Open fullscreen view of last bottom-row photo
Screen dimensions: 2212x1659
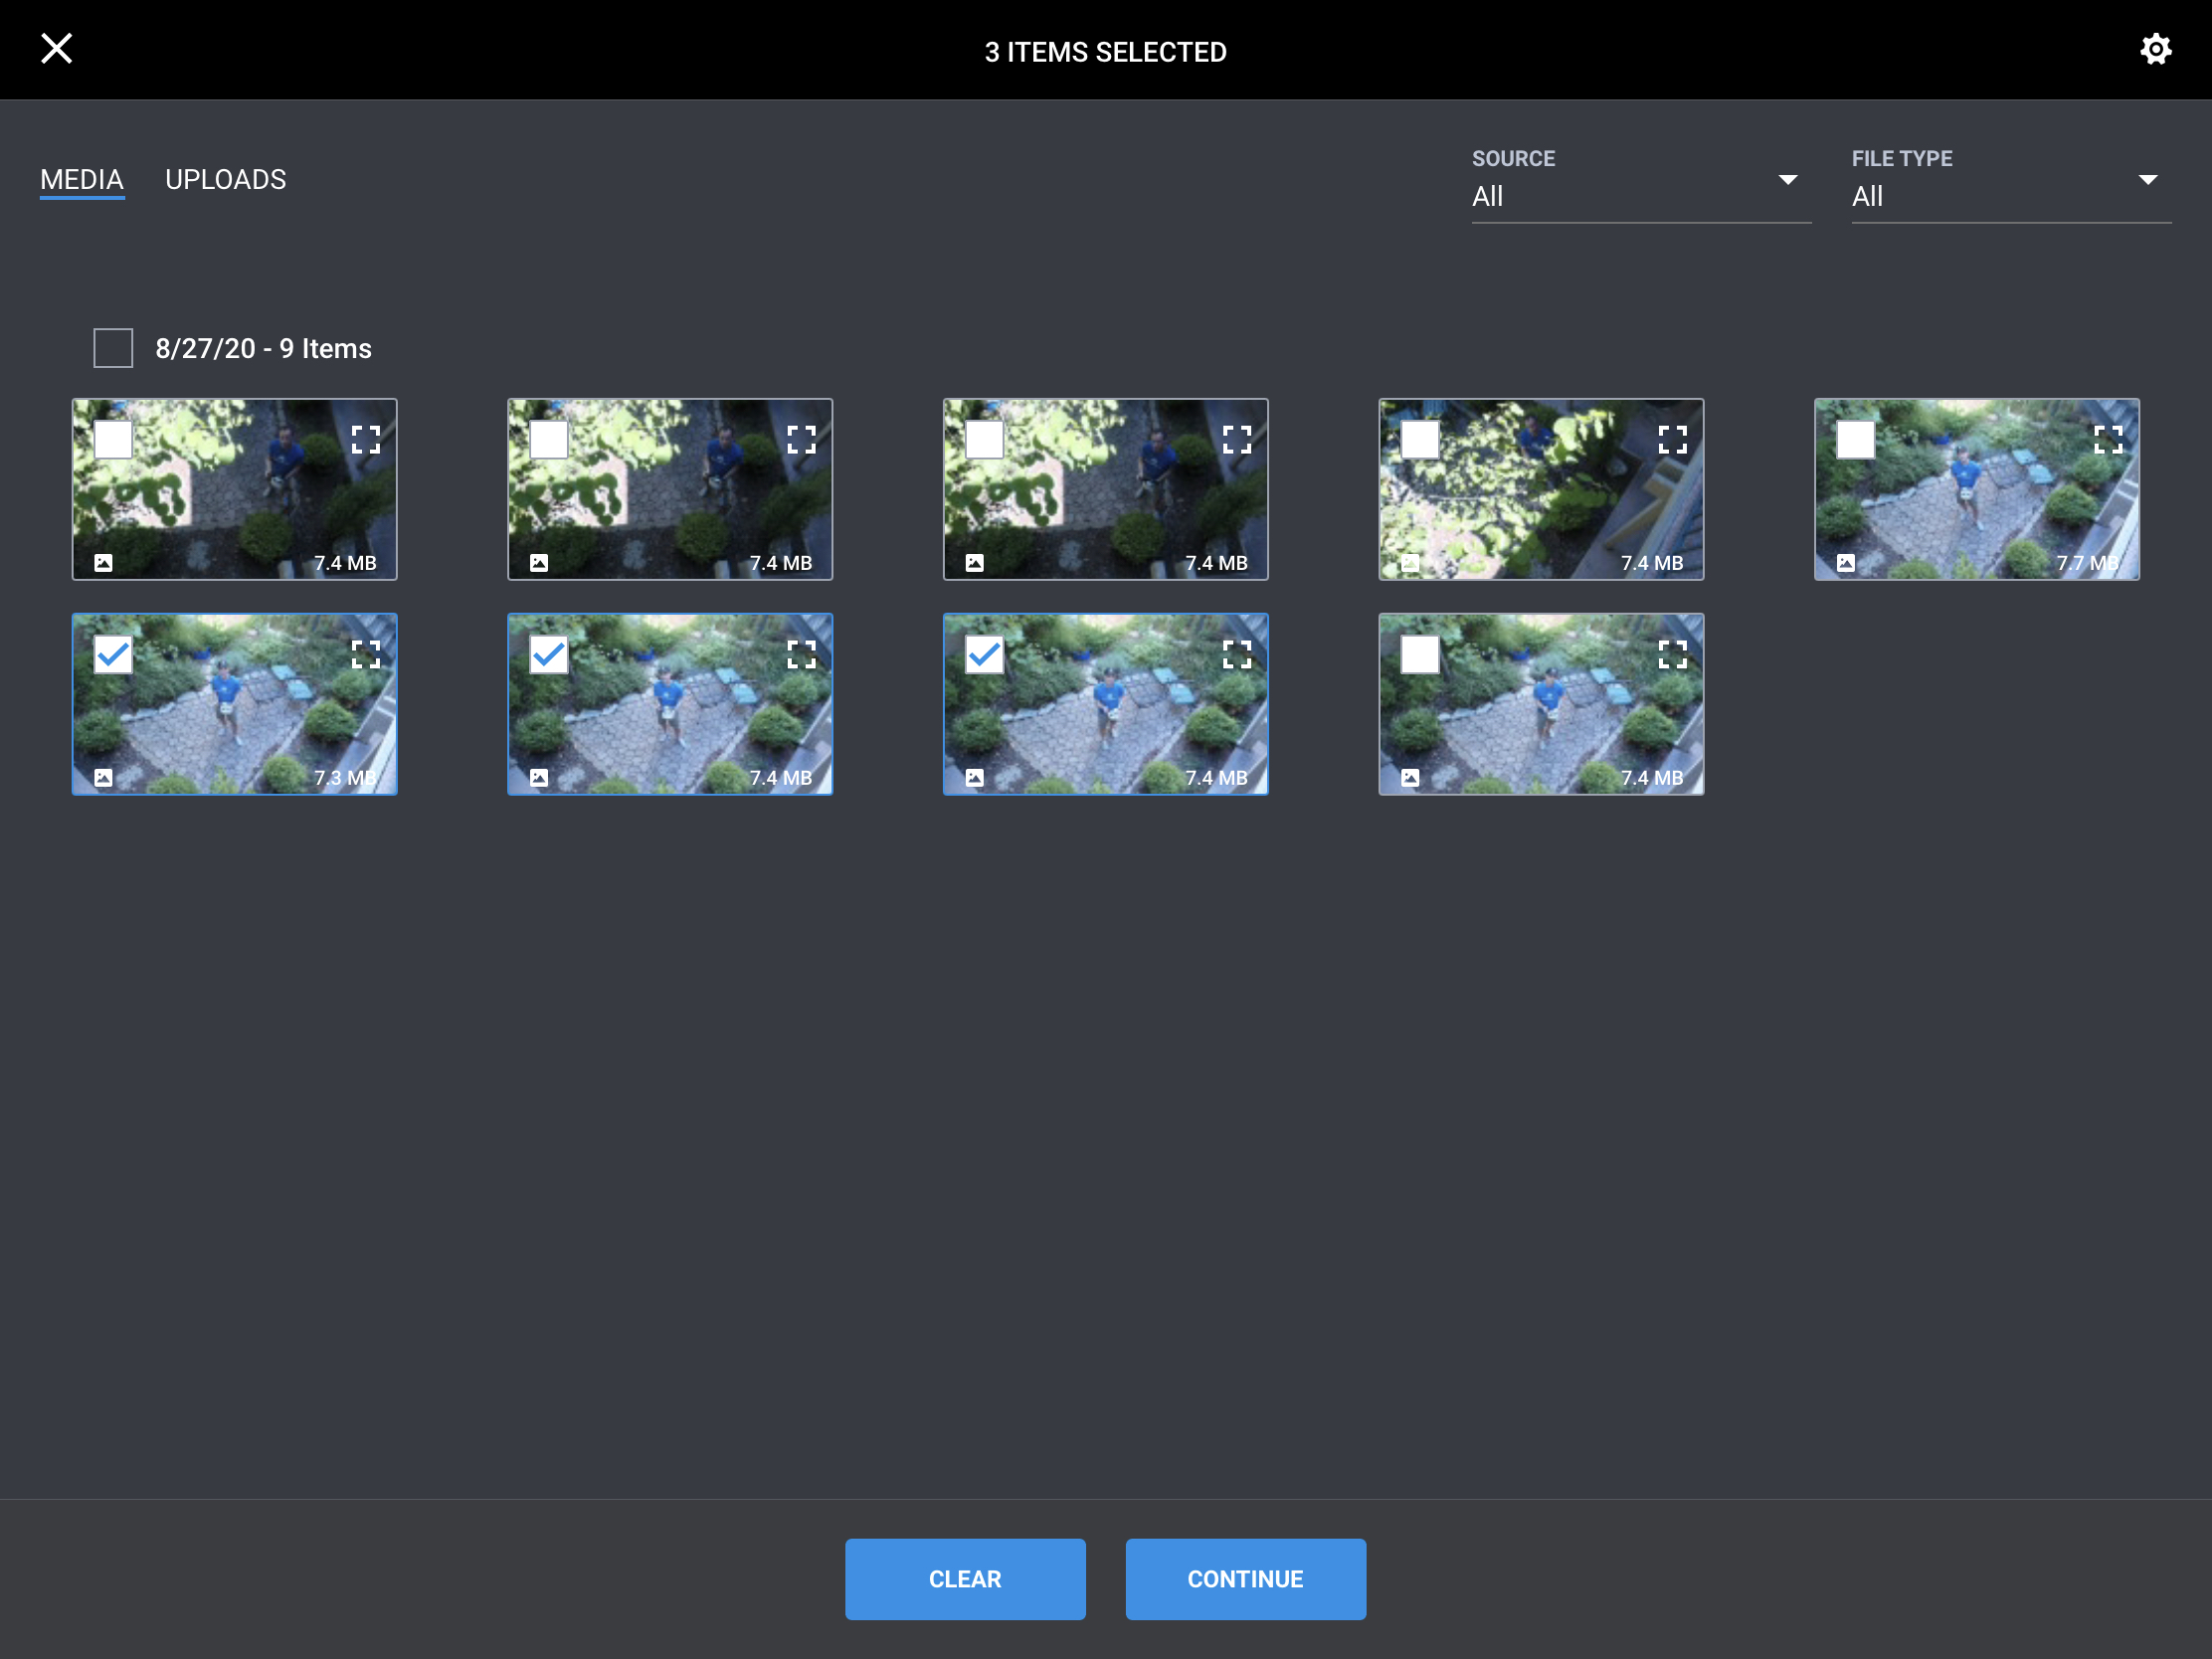click(x=1672, y=654)
